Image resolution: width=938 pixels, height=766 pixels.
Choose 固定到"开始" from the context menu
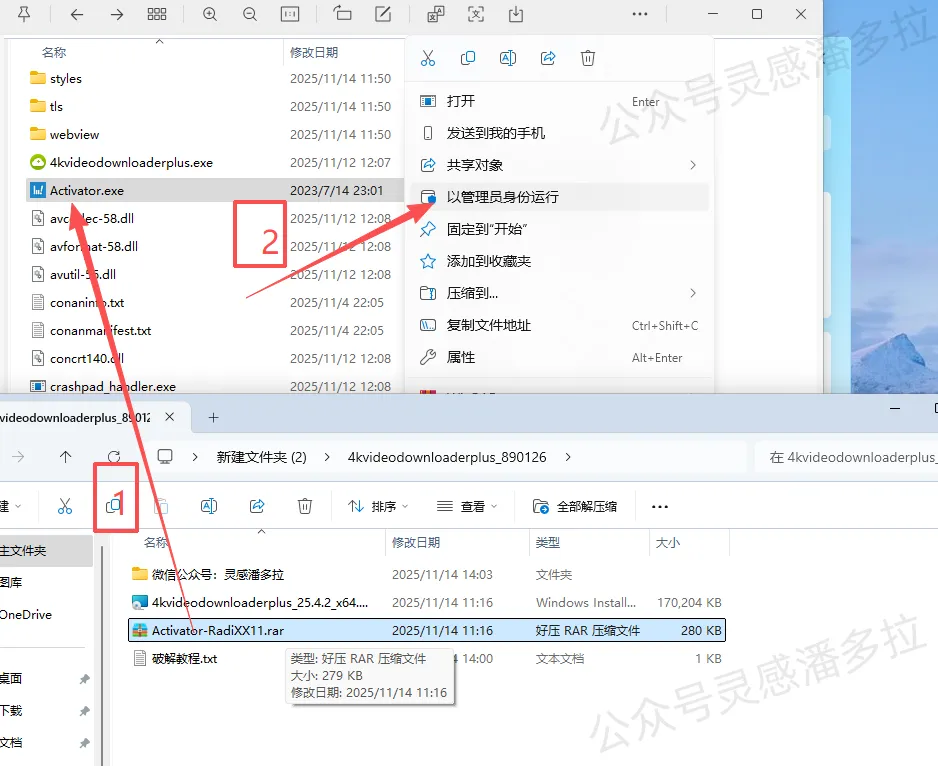click(x=559, y=229)
